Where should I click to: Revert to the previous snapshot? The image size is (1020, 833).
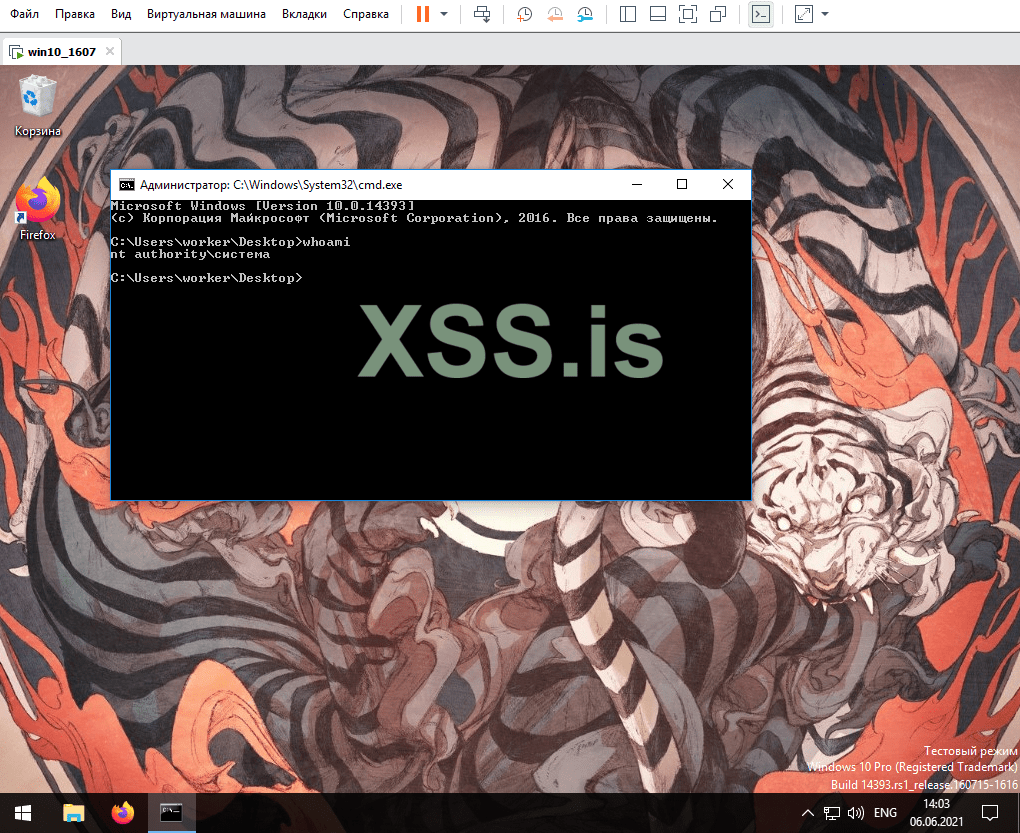pos(555,14)
